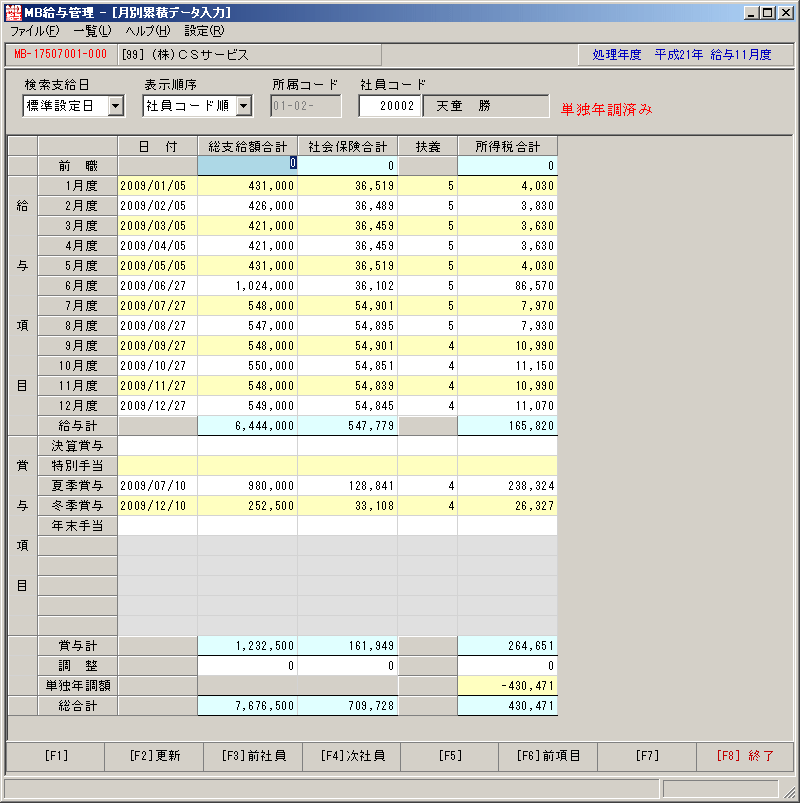Select 夏季賞与 総支給額合計 value 980,000
Viewport: 800px width, 803px height.
[247, 485]
